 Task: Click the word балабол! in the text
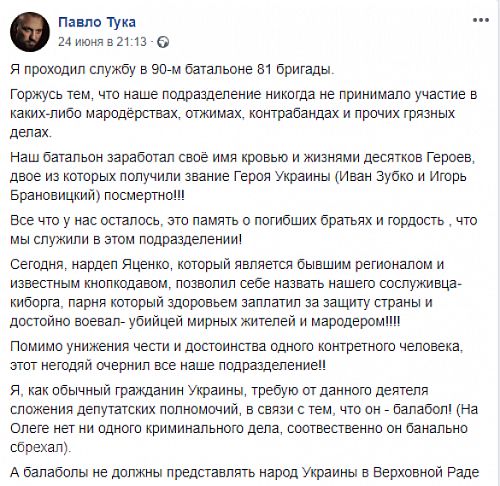[423, 409]
